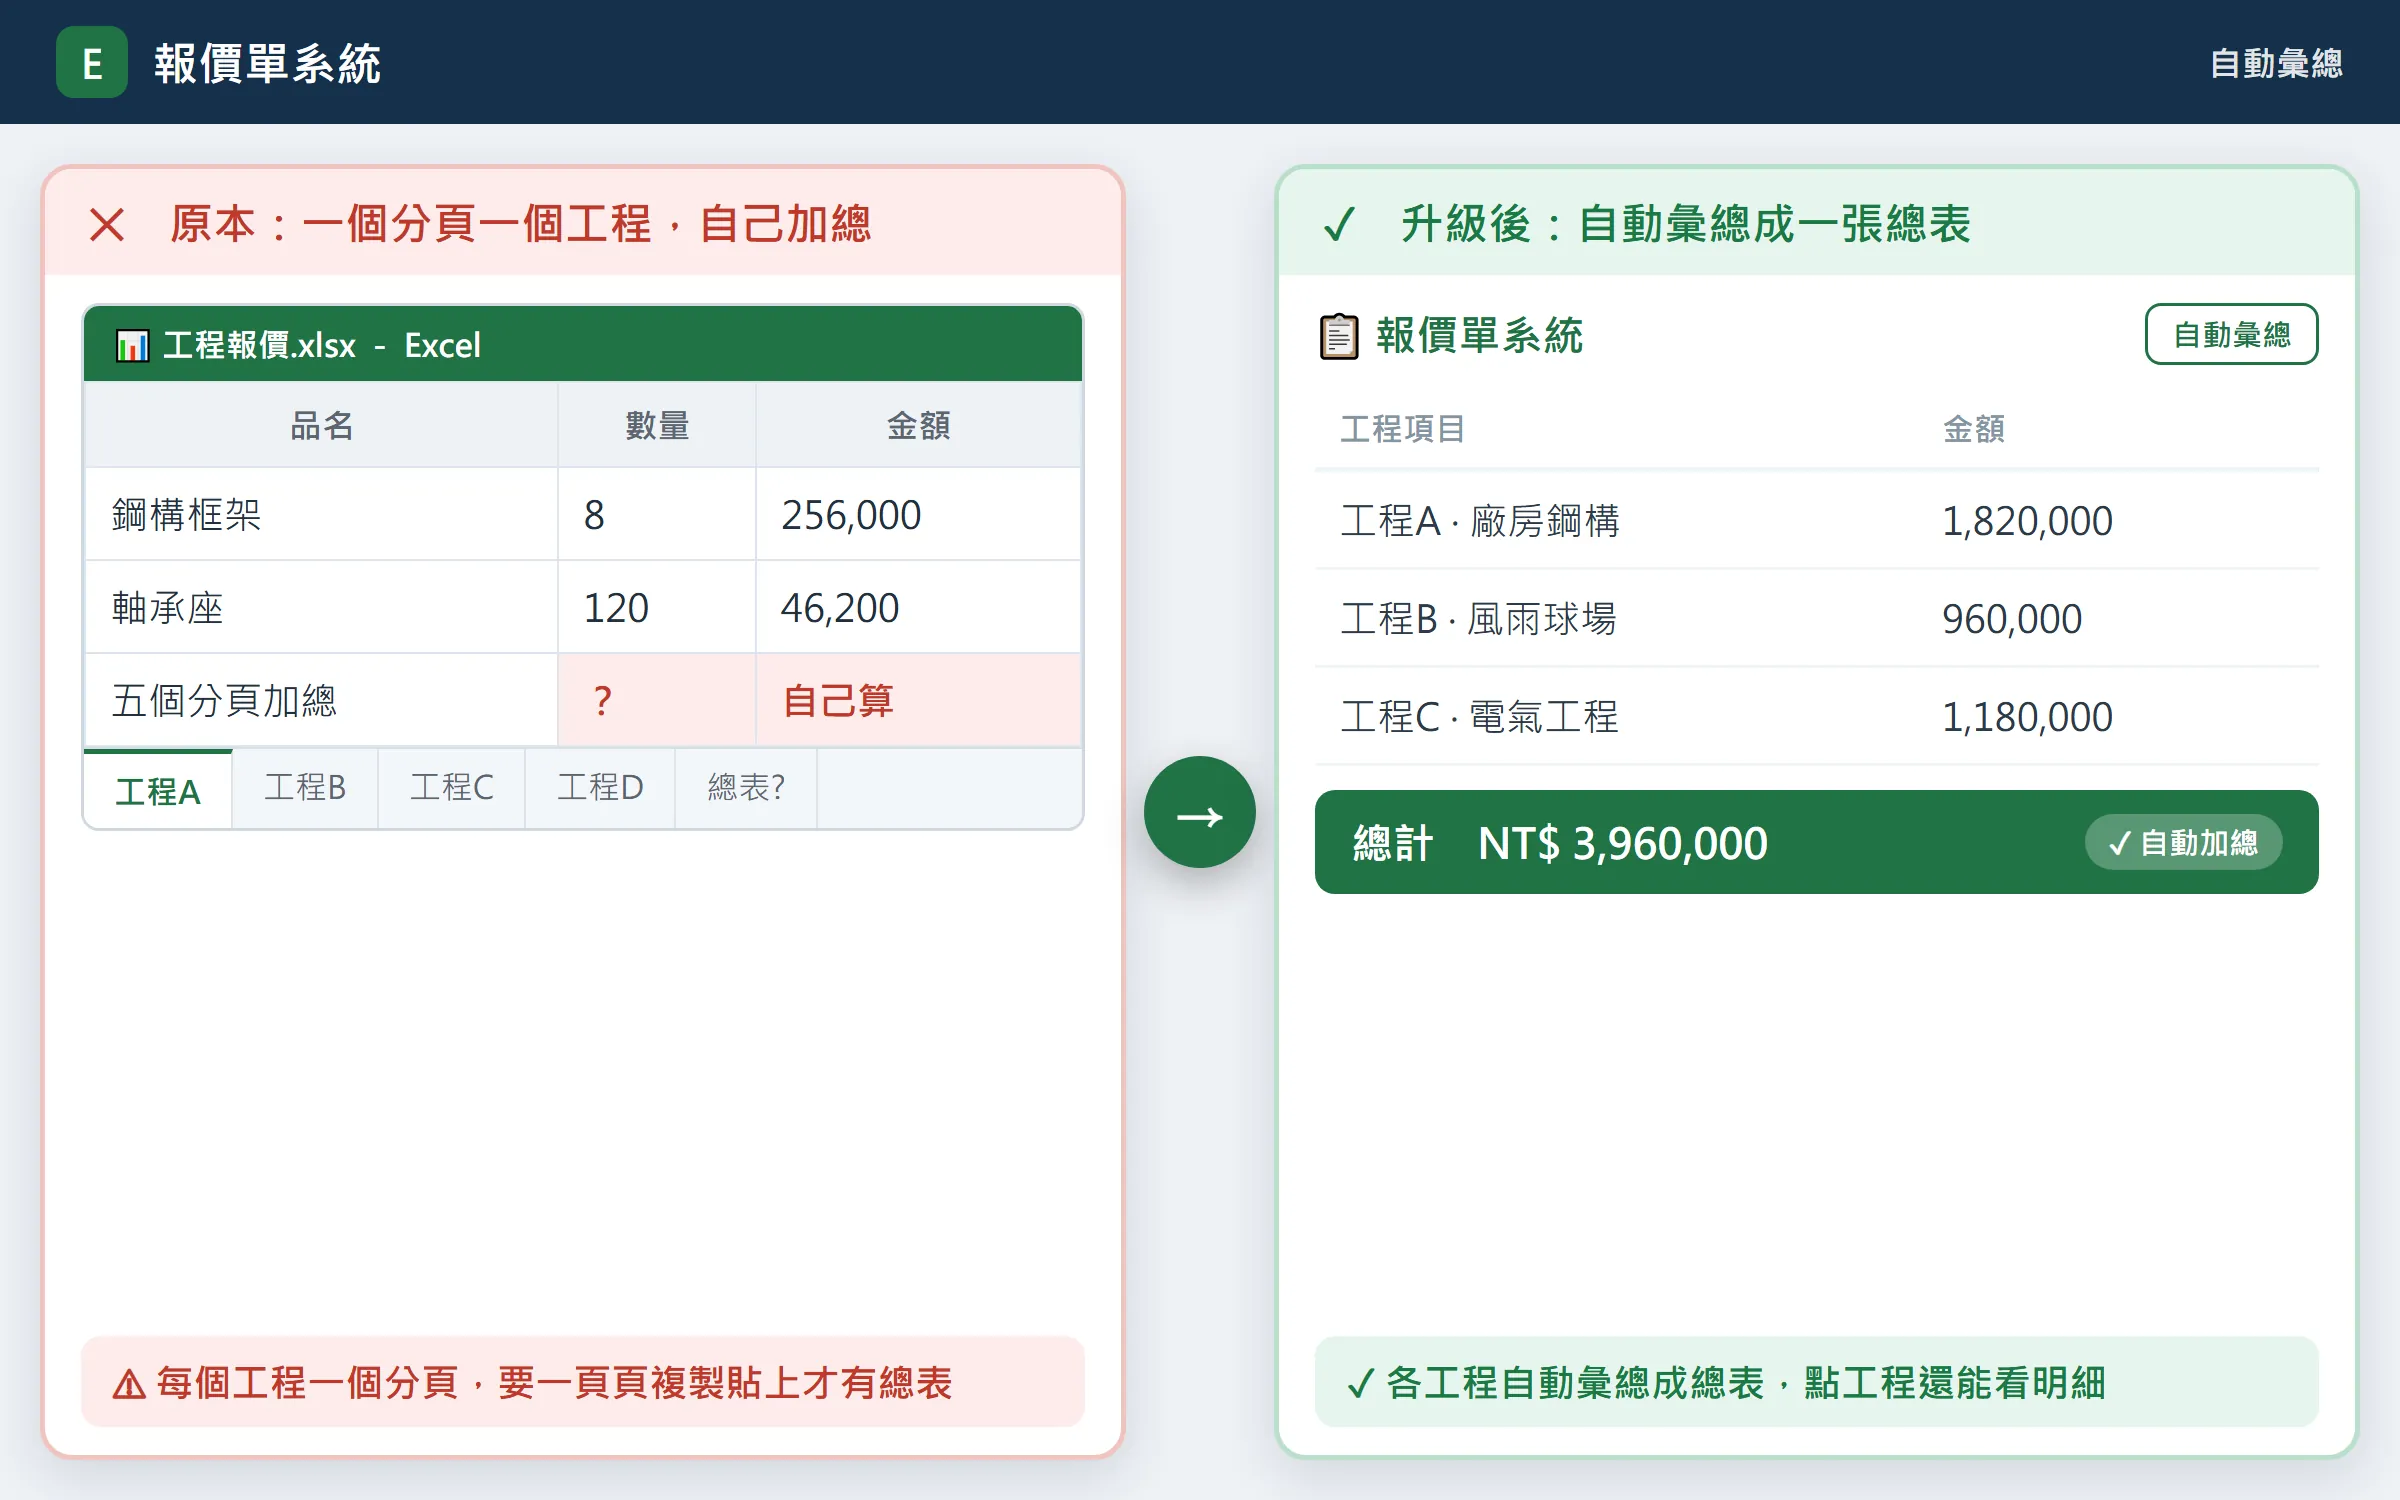The image size is (2400, 1500).
Task: Click the amount 1,180,000
Action: tap(2026, 717)
